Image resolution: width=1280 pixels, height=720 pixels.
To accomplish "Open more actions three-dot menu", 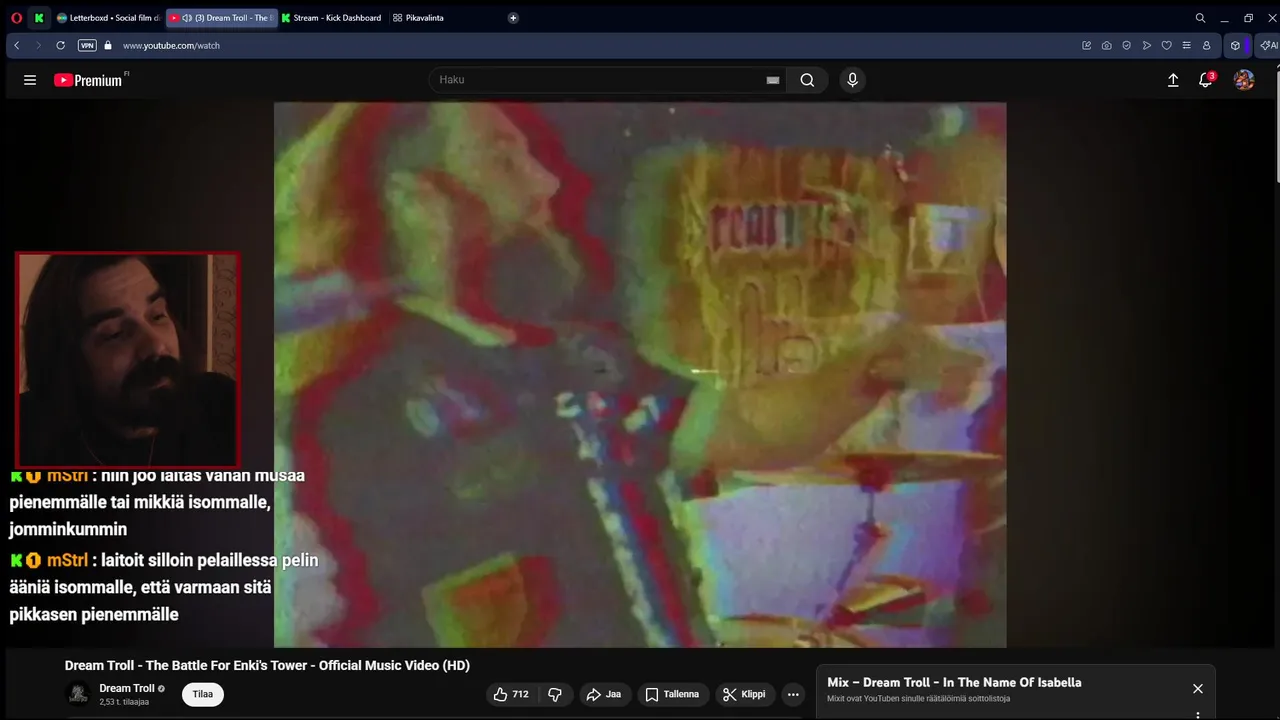I will (x=793, y=694).
